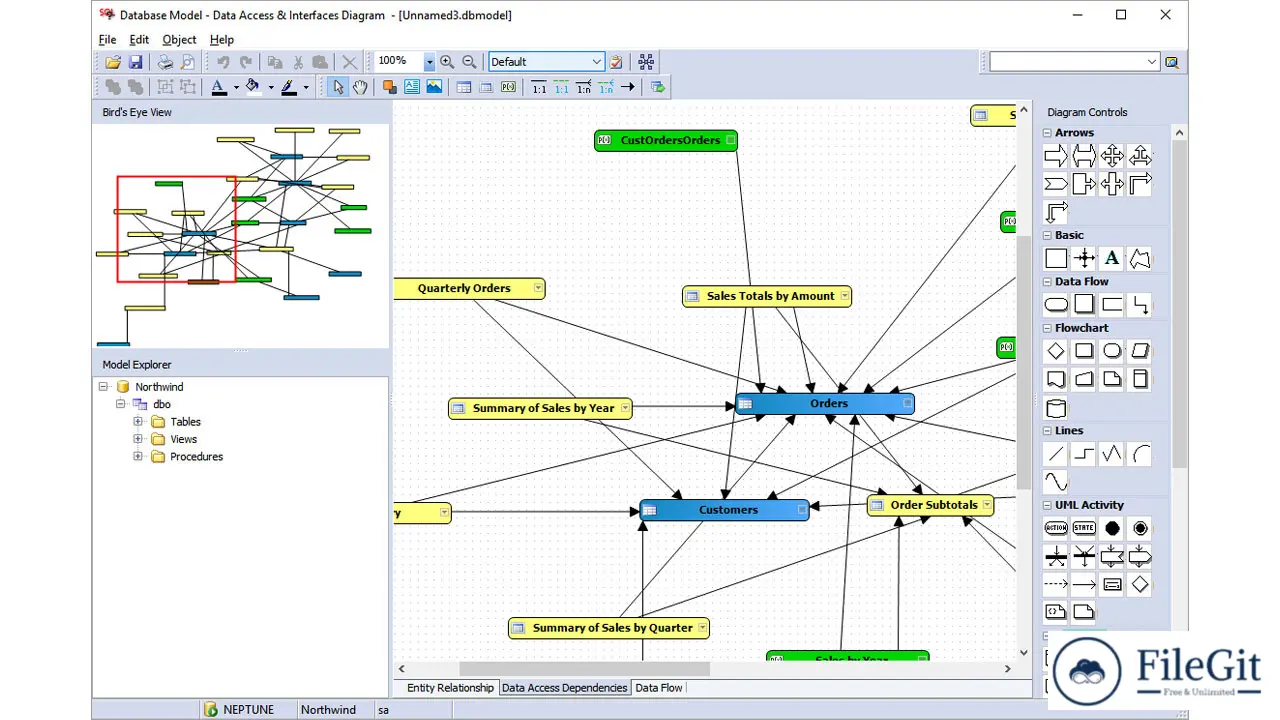Select the pointer arrow tool

coord(338,87)
